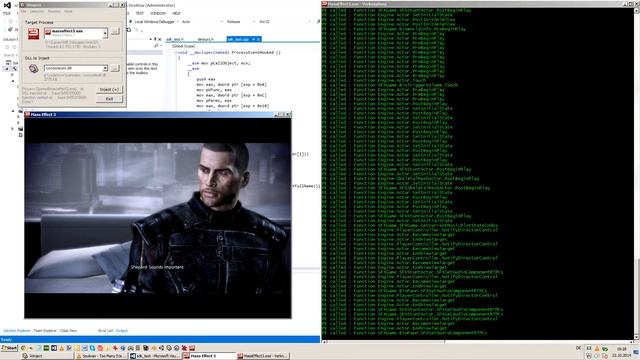Click the console horizontal scrollbar
This screenshot has height=360, width=640.
pos(478,342)
